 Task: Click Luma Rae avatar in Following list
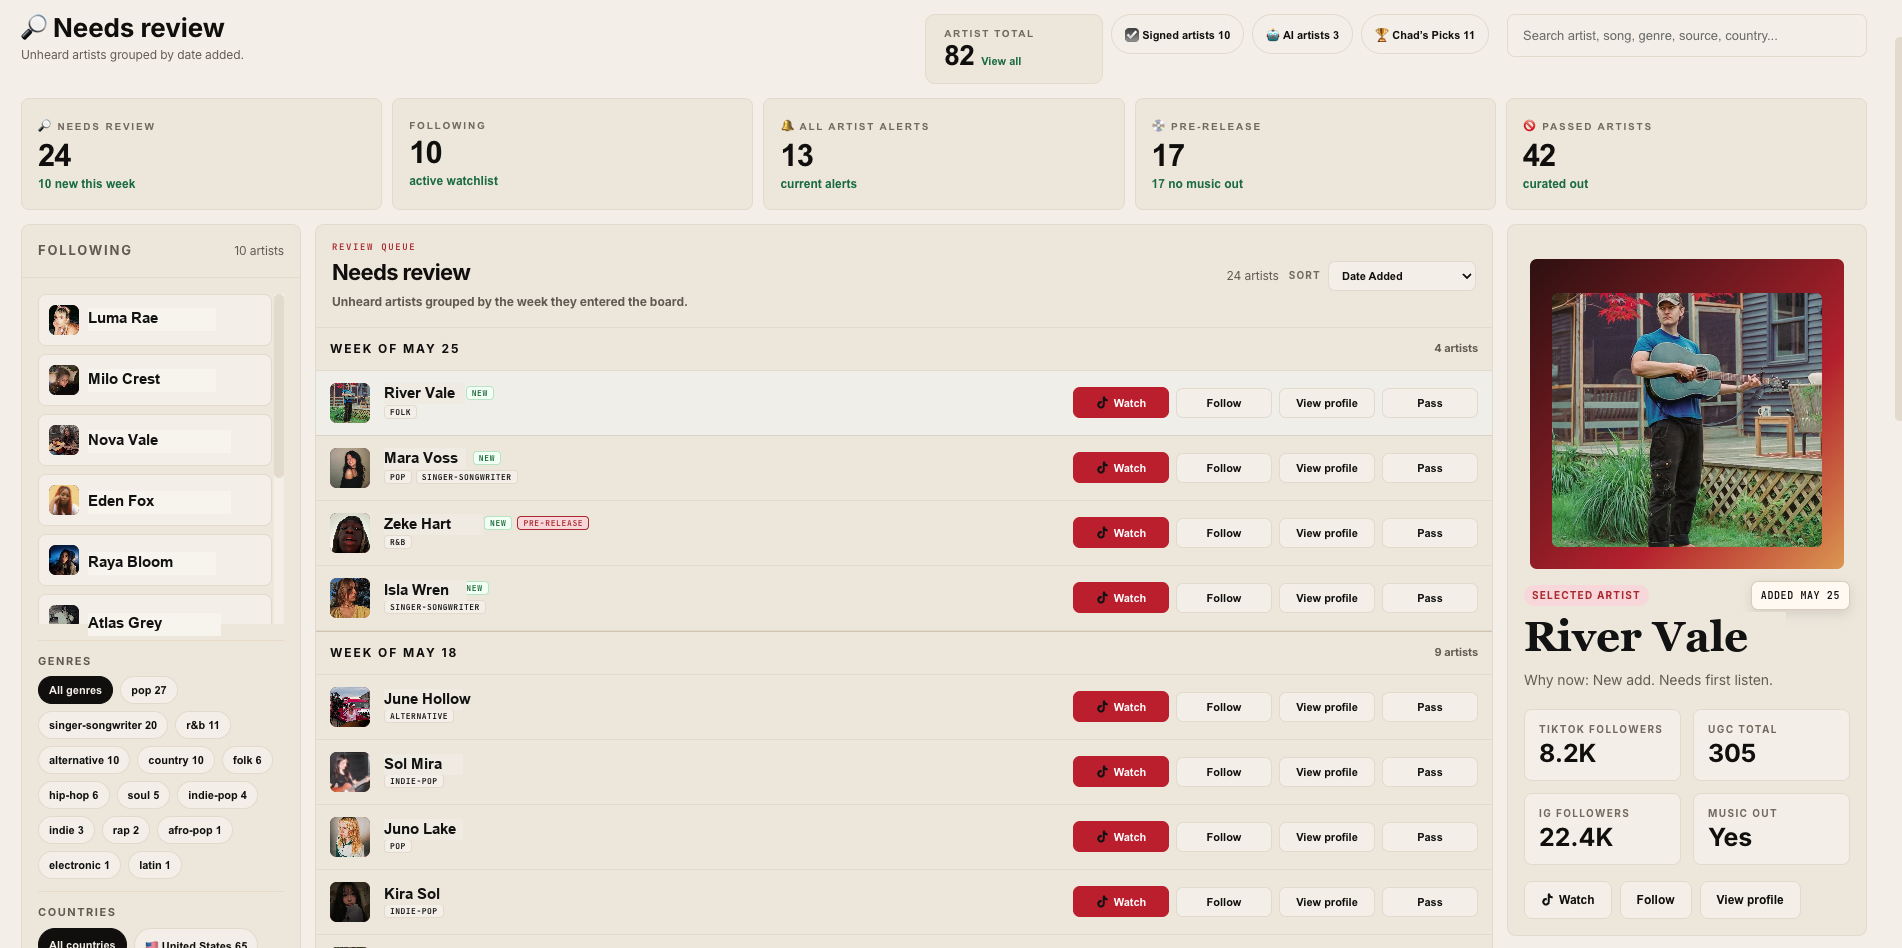pos(64,320)
